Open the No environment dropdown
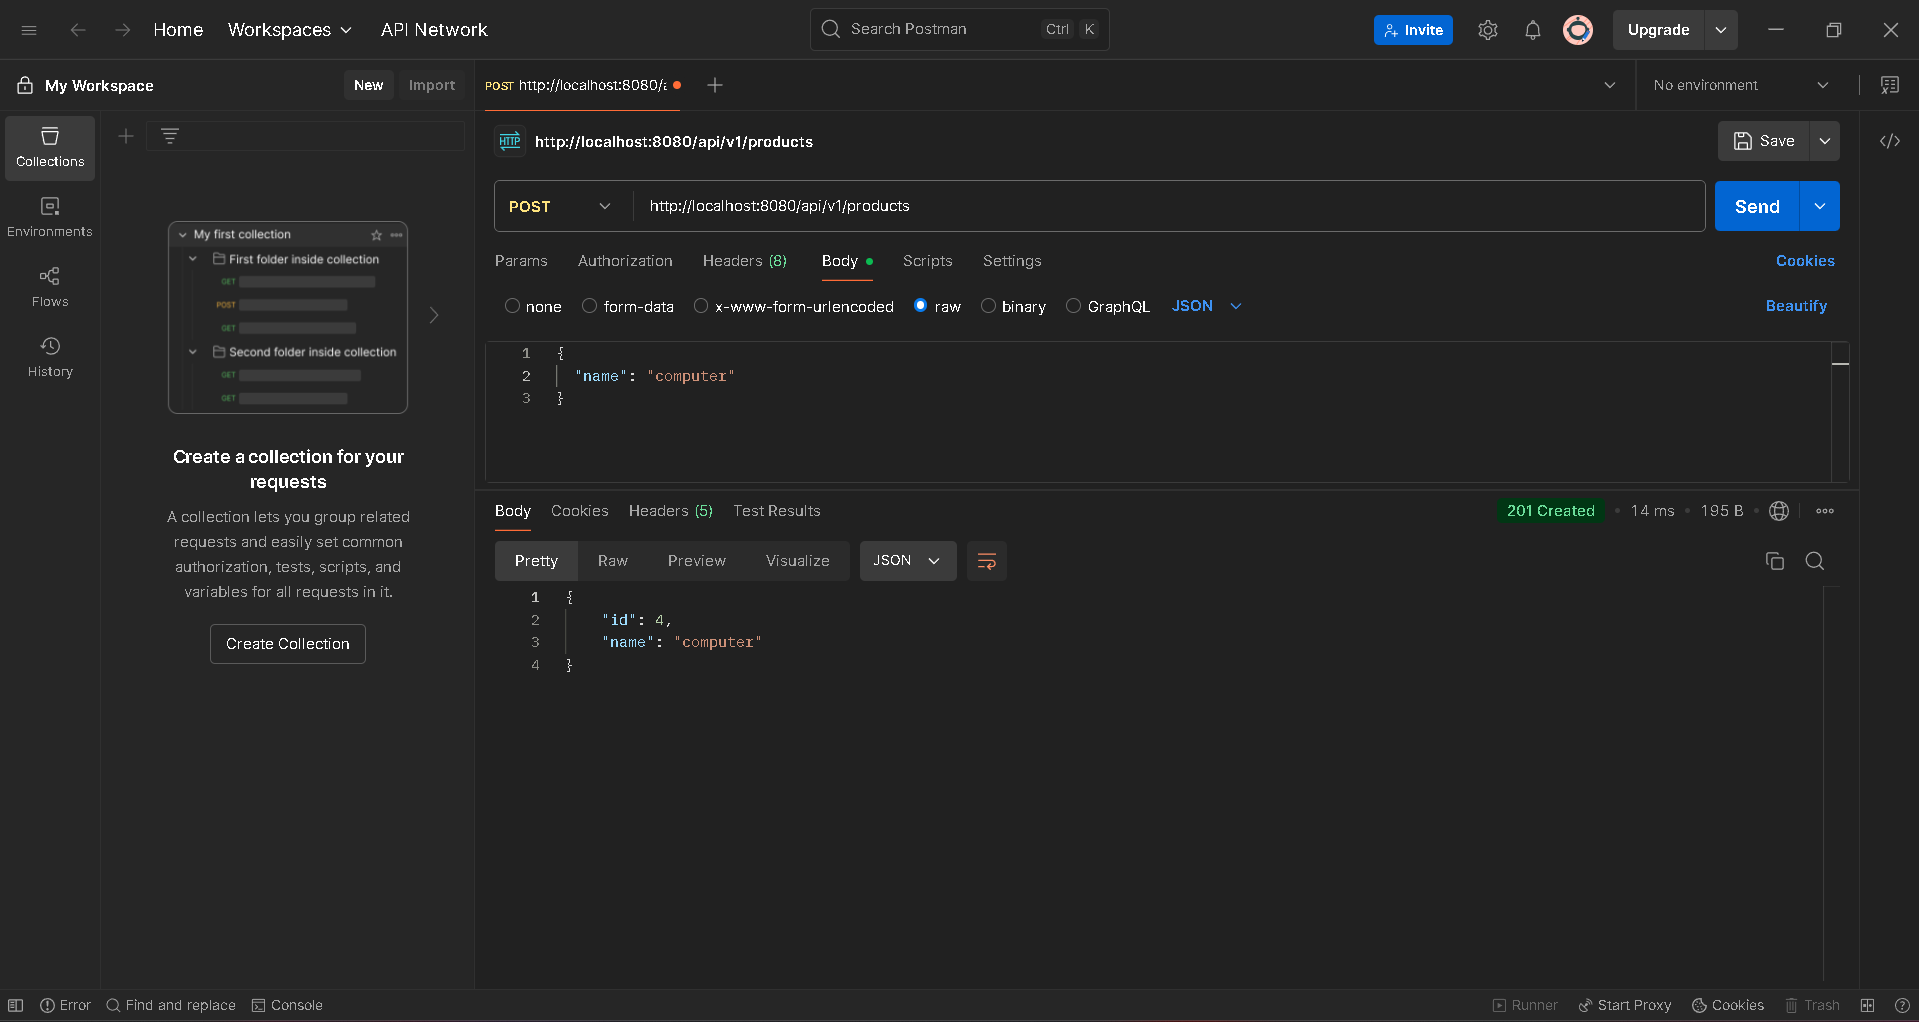The height and width of the screenshot is (1022, 1919). (x=1741, y=85)
